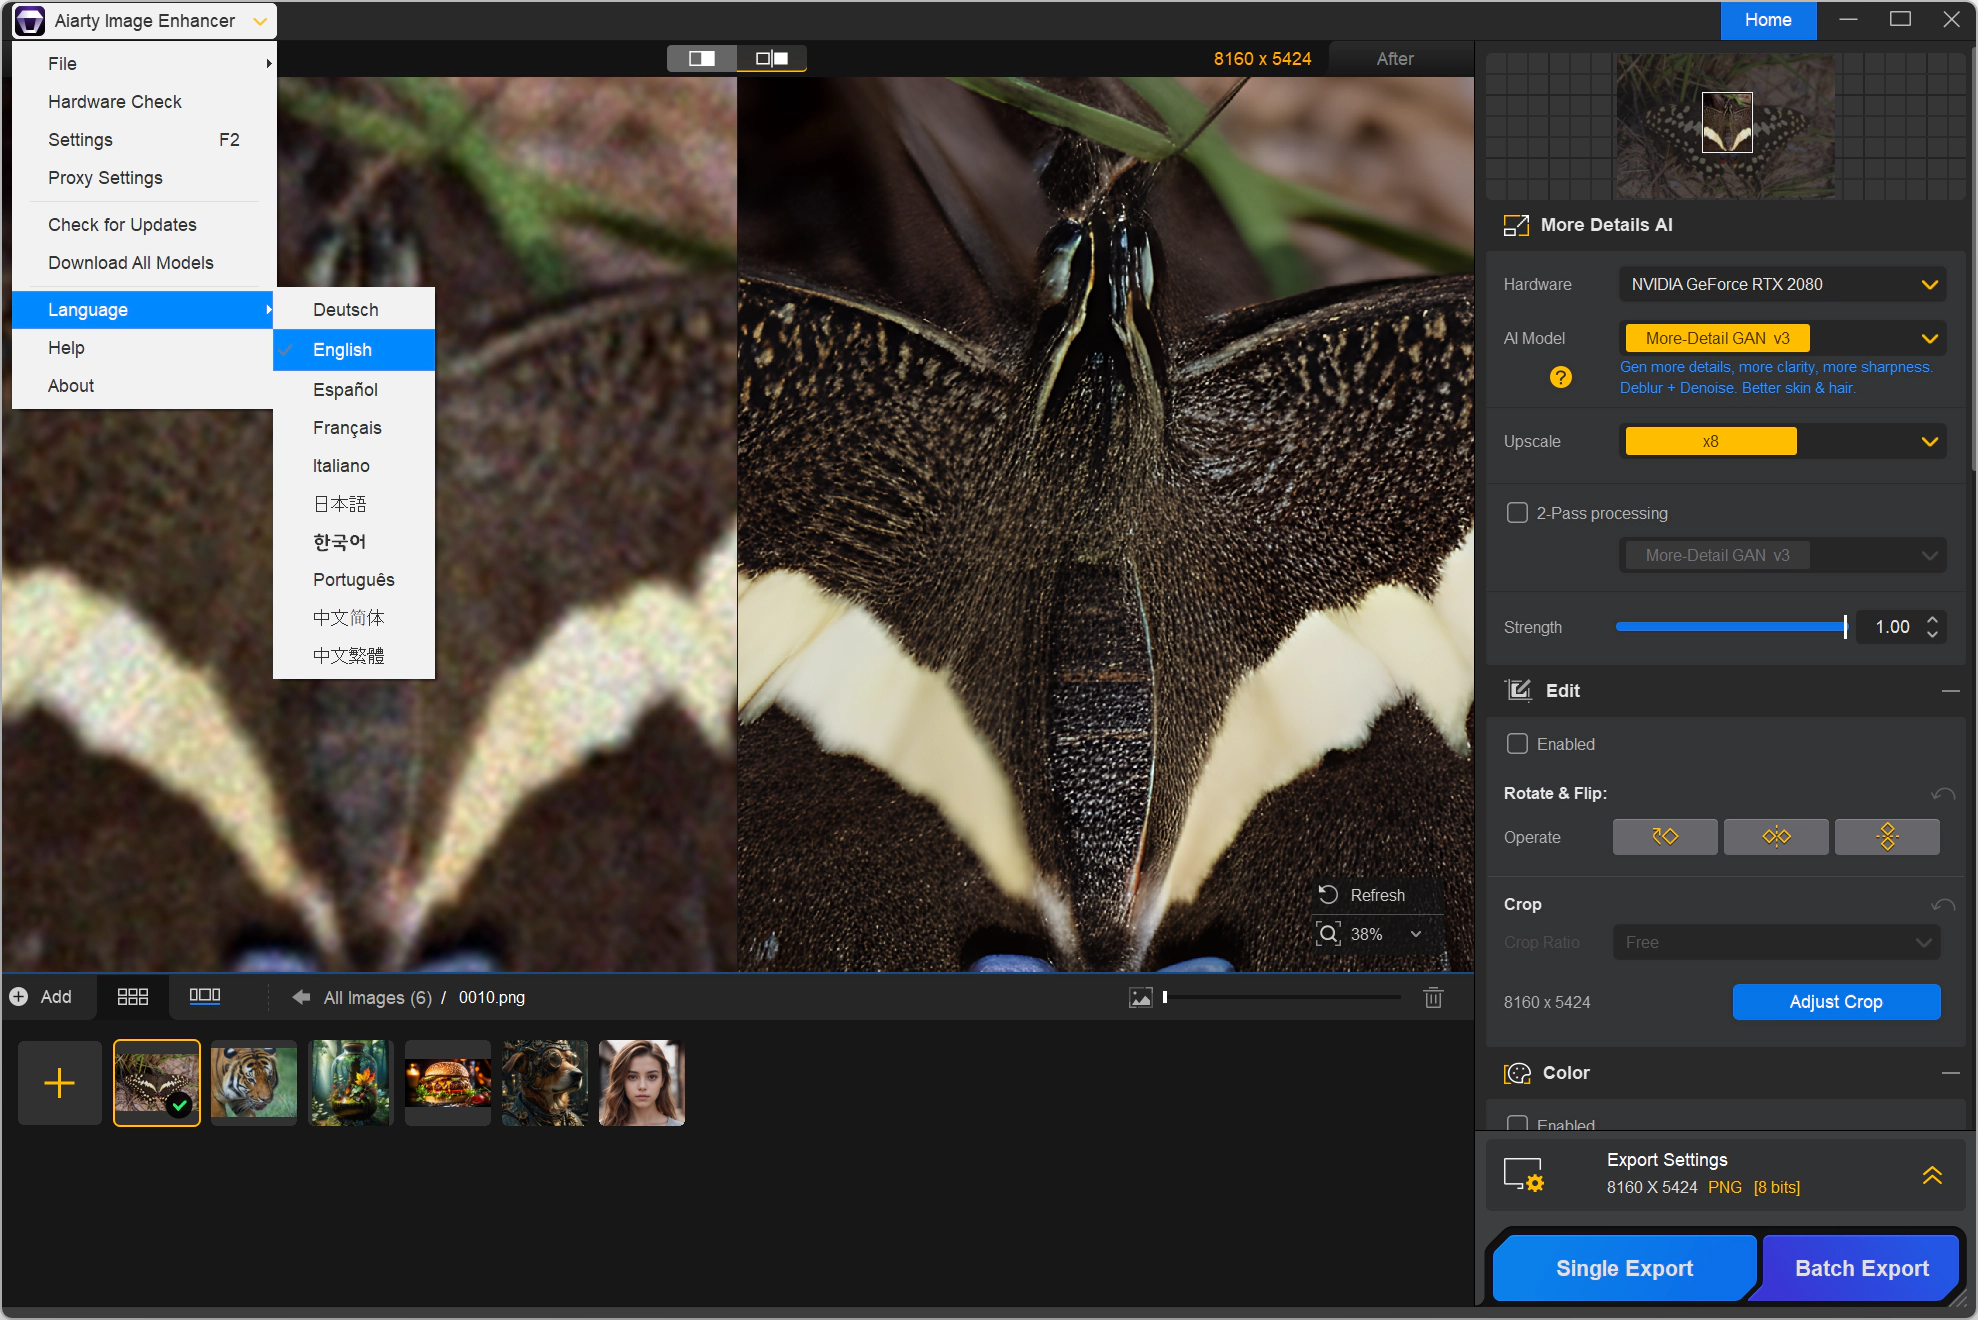
Task: Open the Upscale x8 dropdown
Action: (1782, 441)
